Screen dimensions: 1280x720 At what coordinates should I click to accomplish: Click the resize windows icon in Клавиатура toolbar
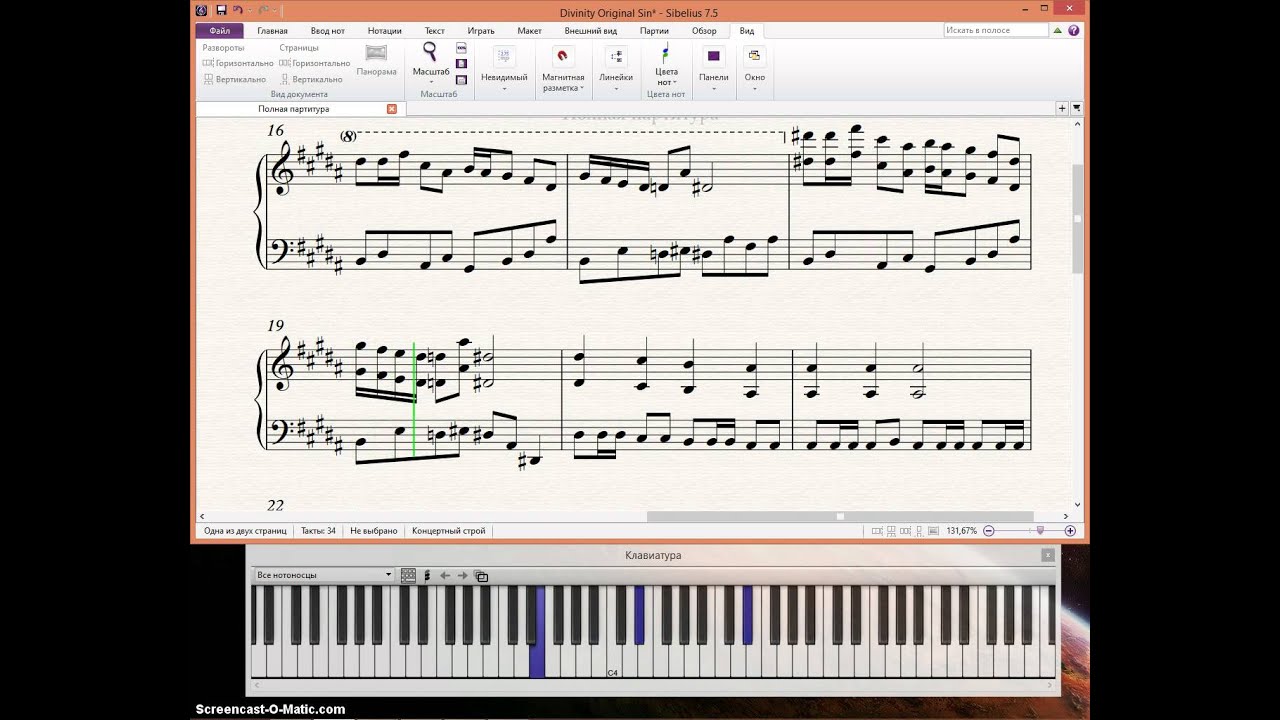[481, 576]
